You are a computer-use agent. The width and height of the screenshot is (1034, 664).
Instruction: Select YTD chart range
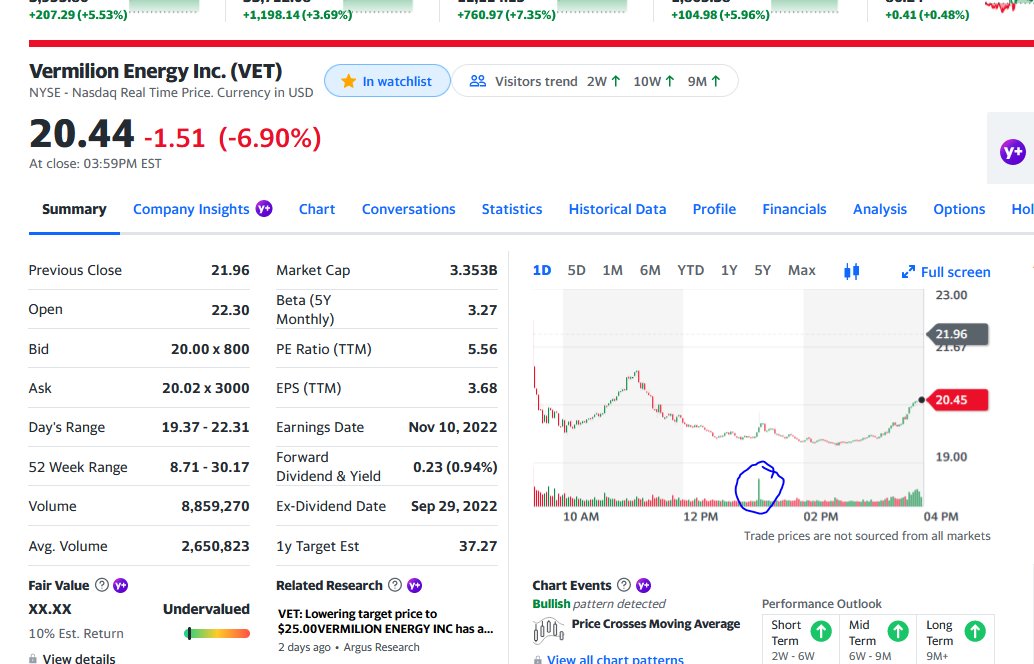click(x=690, y=270)
